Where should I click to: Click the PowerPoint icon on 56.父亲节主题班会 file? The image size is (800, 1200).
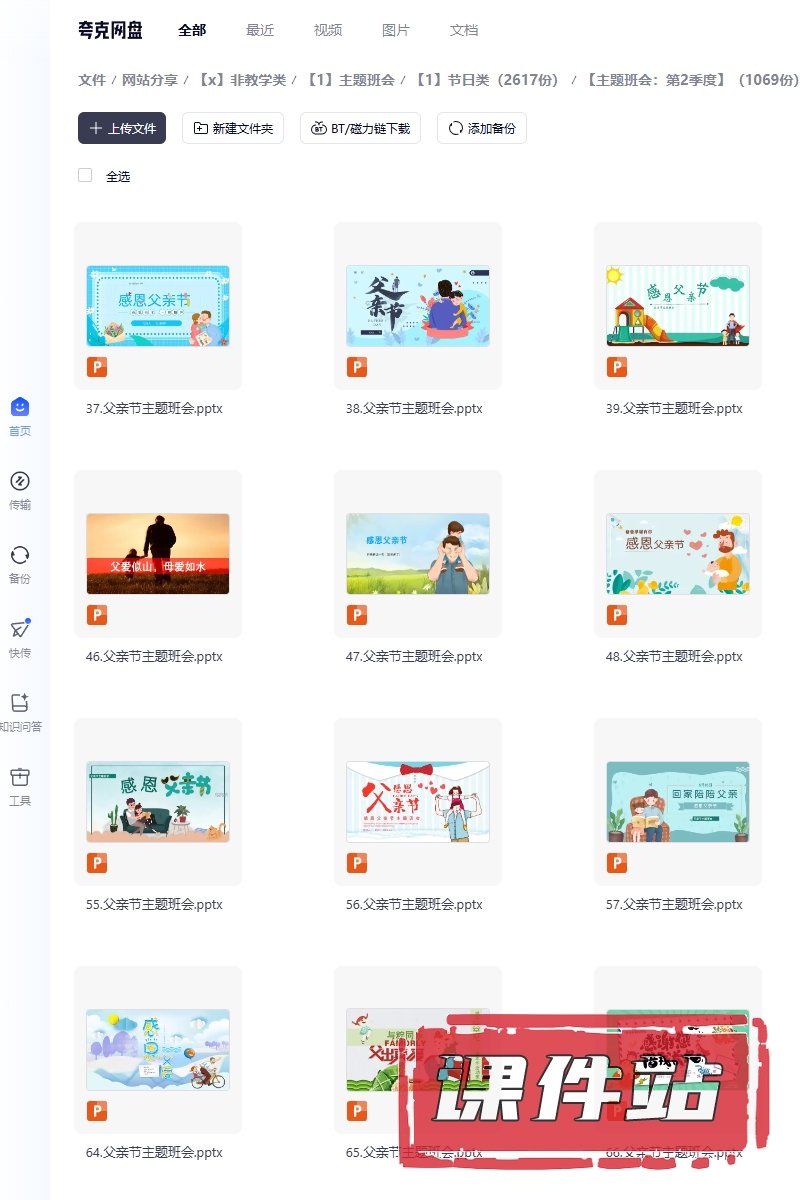pos(357,863)
